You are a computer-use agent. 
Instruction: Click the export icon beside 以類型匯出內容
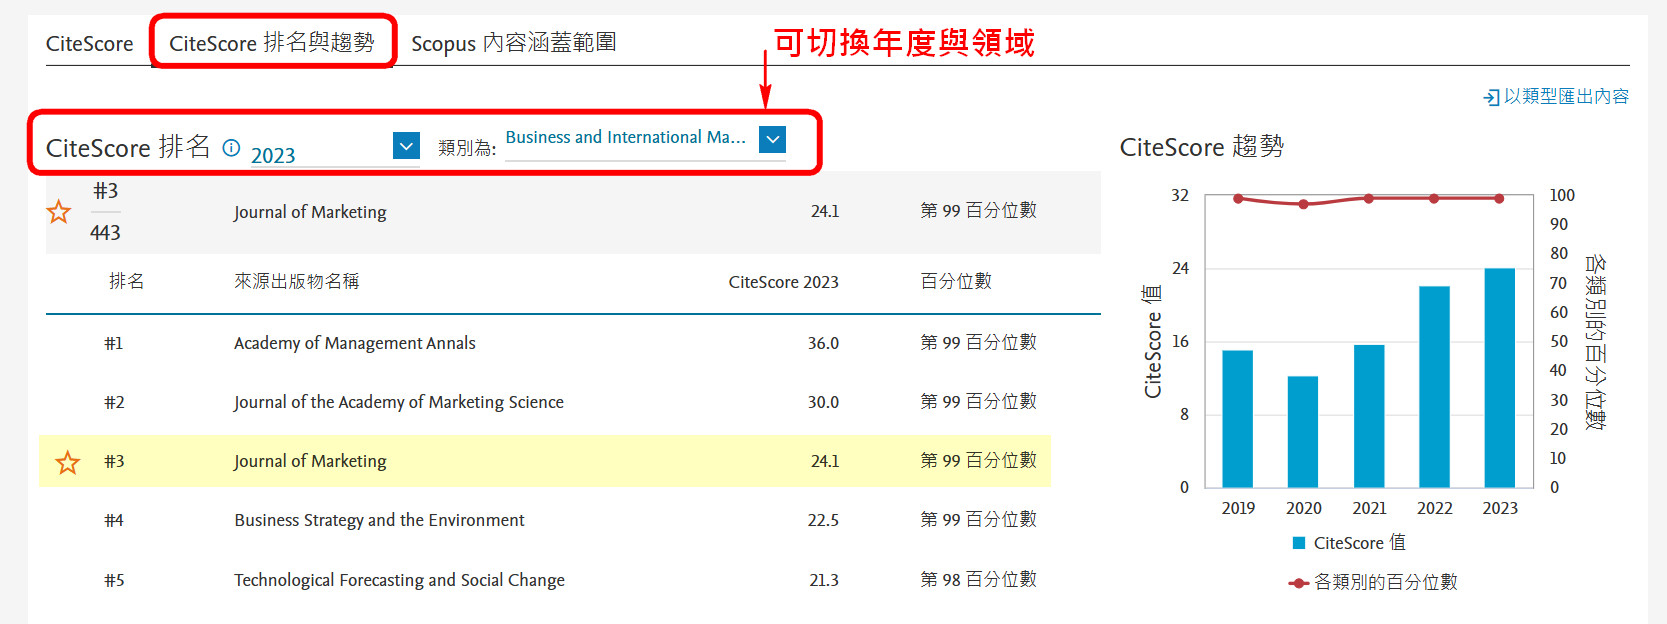click(1491, 97)
